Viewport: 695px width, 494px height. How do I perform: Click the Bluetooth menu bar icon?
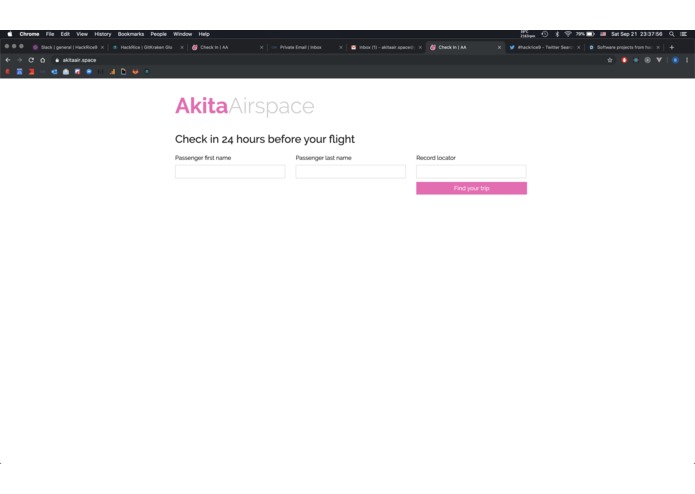point(557,34)
